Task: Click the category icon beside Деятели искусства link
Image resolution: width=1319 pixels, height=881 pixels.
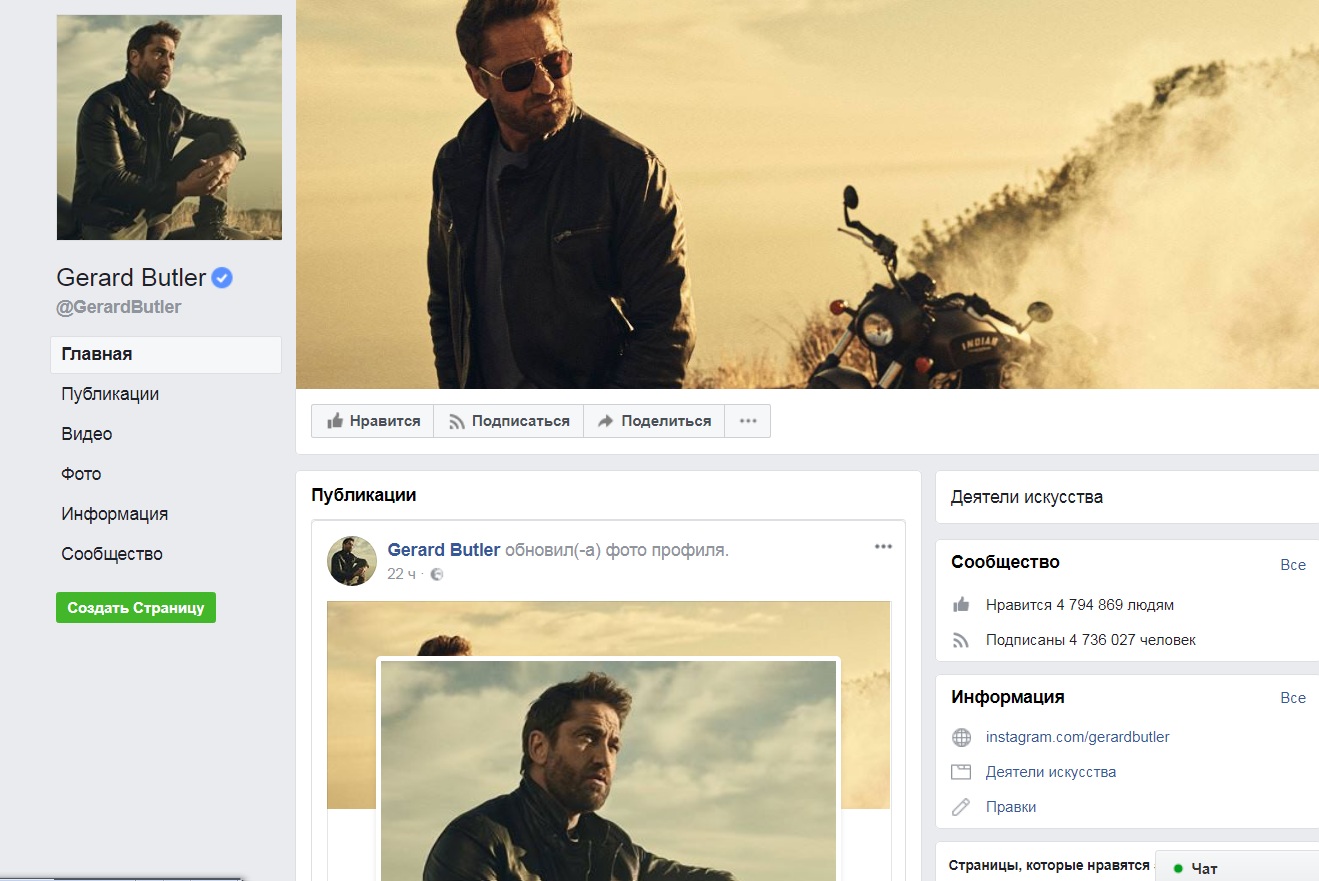Action: [x=961, y=772]
